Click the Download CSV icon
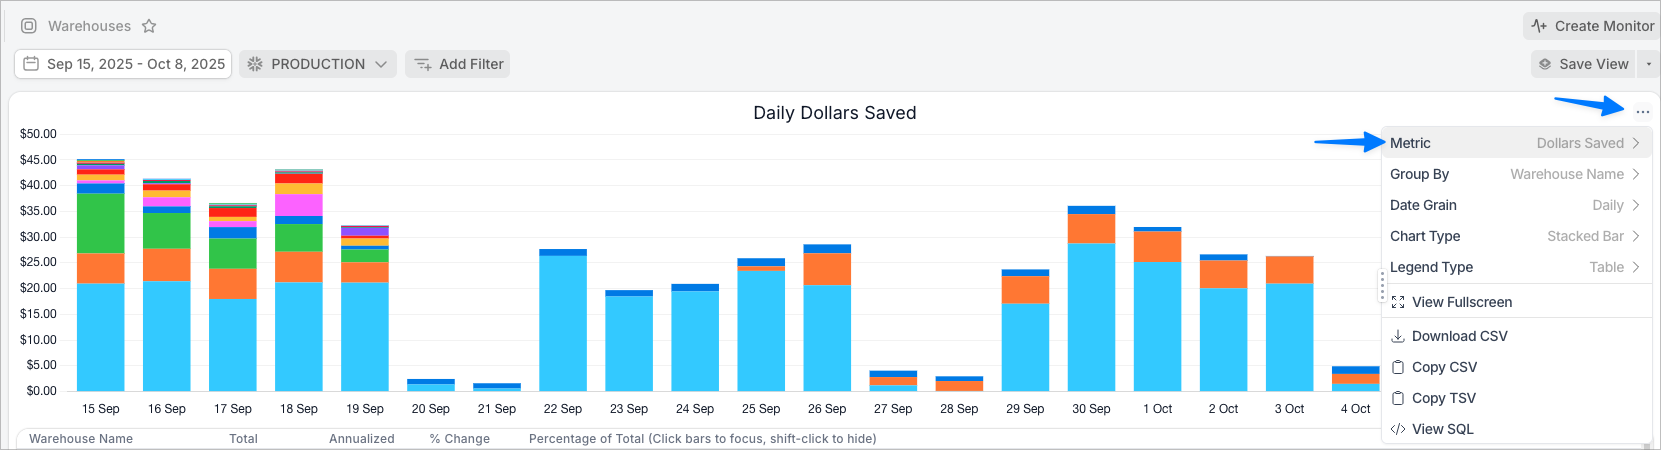 tap(1398, 336)
